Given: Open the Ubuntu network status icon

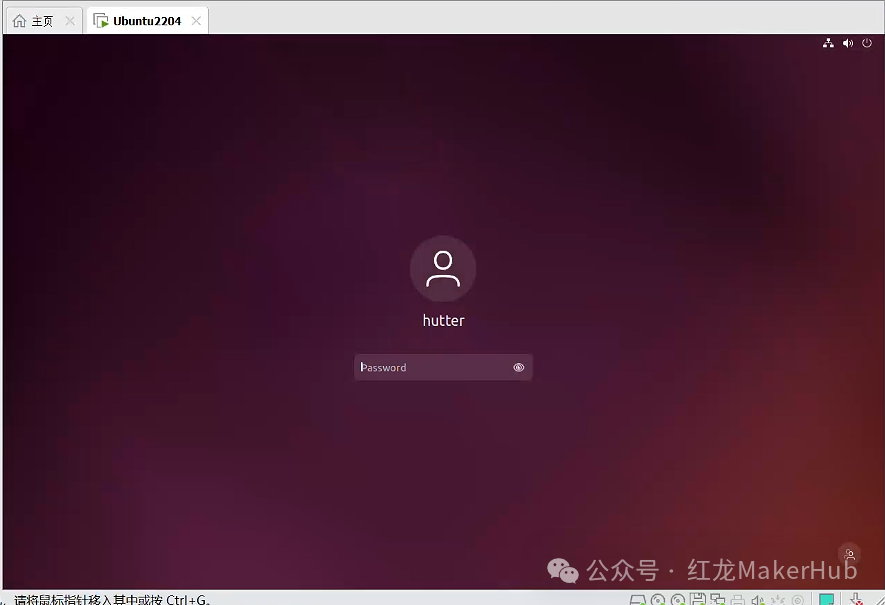Looking at the screenshot, I should pos(828,43).
